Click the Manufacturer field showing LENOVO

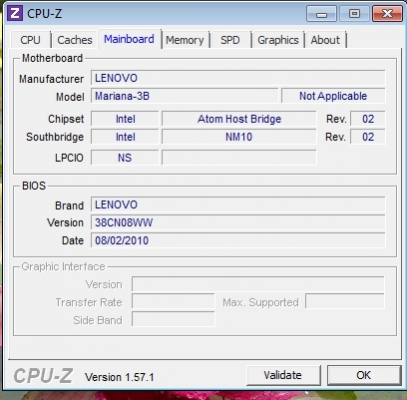[238, 78]
